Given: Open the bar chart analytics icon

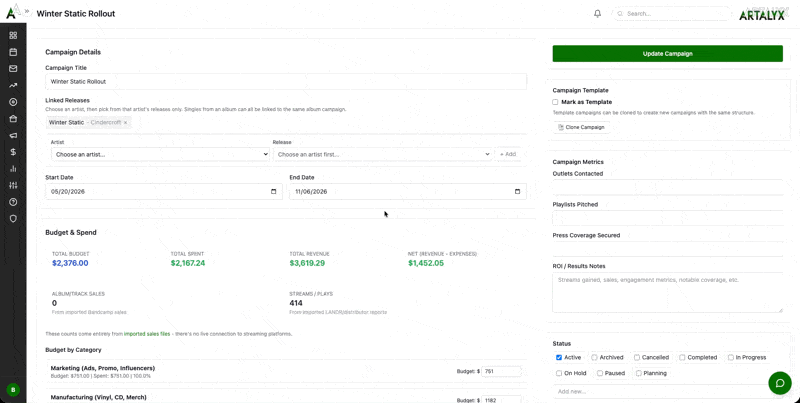Looking at the screenshot, I should [x=13, y=168].
